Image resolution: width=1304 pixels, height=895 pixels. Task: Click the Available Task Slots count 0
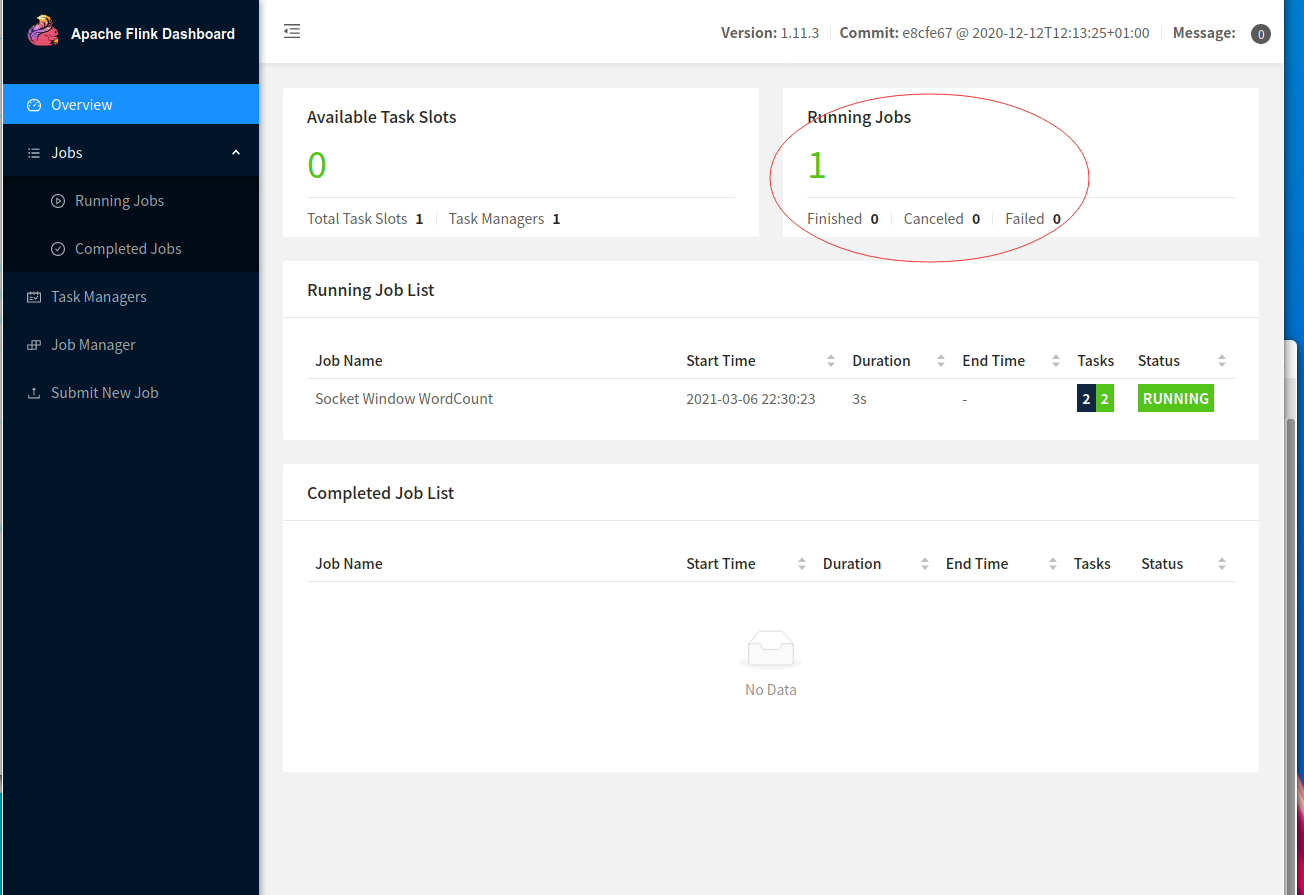[317, 165]
